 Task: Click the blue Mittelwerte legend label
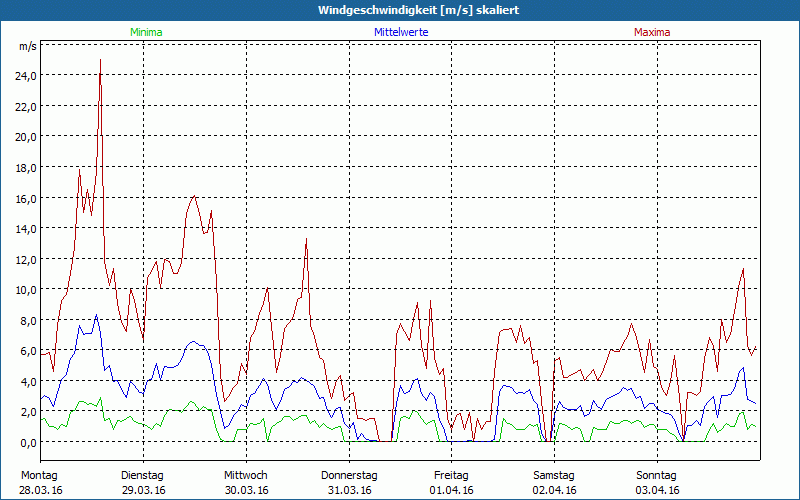coord(401,32)
